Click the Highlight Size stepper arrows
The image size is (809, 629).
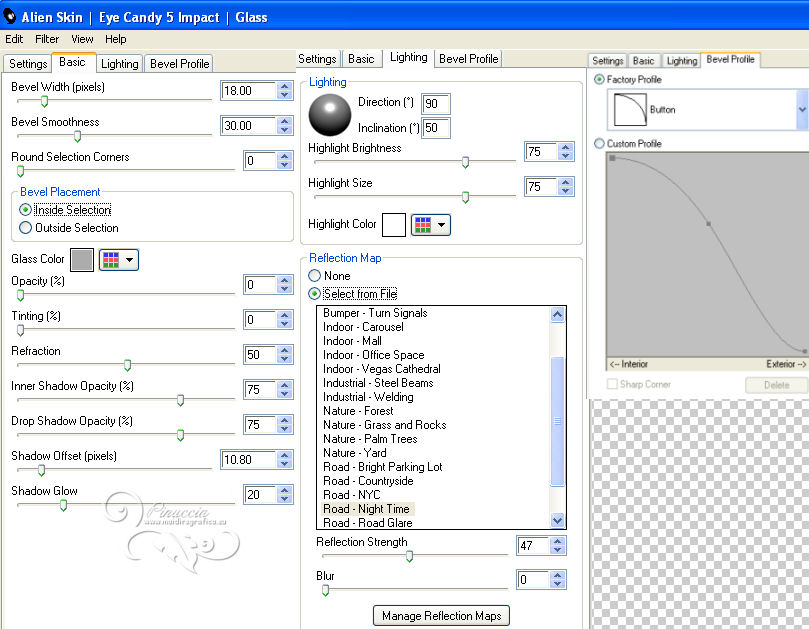coord(565,186)
